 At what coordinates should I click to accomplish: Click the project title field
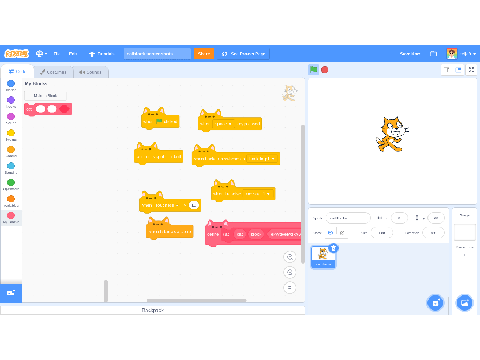click(157, 53)
